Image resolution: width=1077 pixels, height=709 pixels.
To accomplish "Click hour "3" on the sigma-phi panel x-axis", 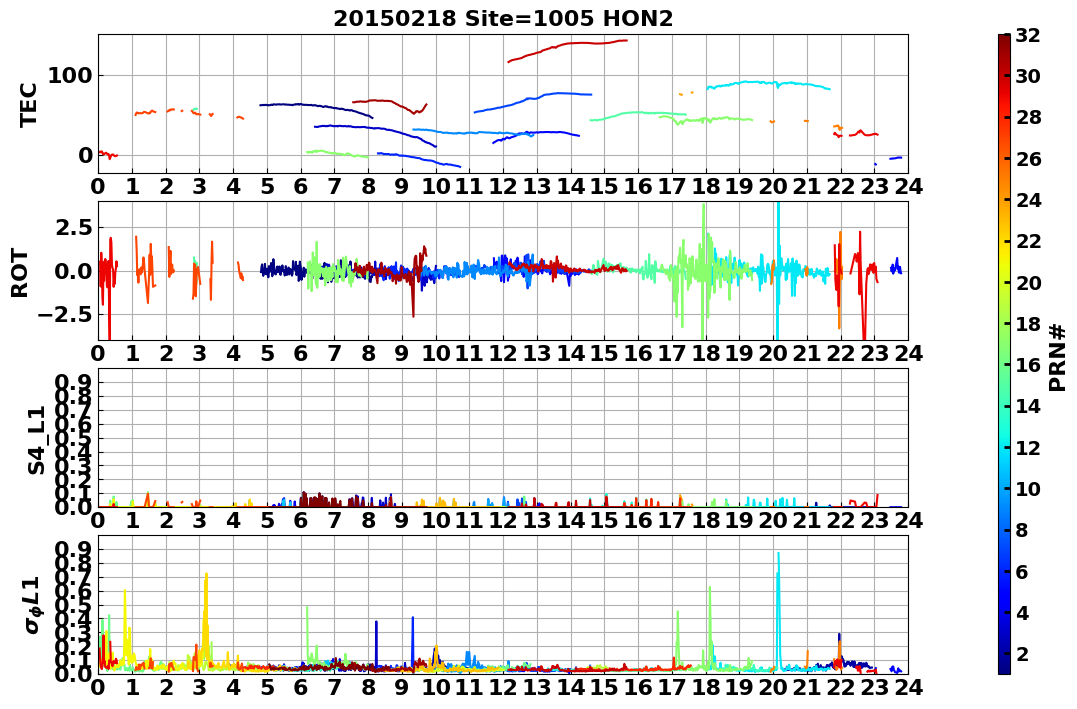I will click(199, 687).
